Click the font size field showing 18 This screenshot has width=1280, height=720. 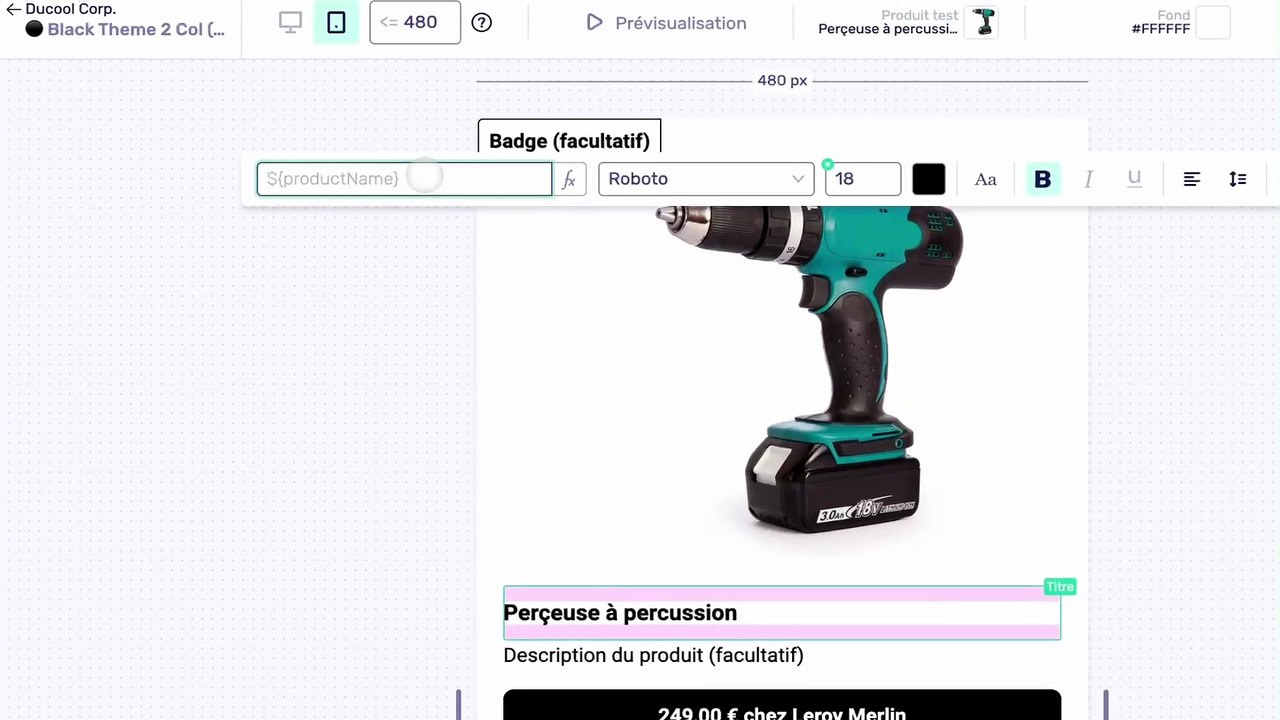point(863,179)
